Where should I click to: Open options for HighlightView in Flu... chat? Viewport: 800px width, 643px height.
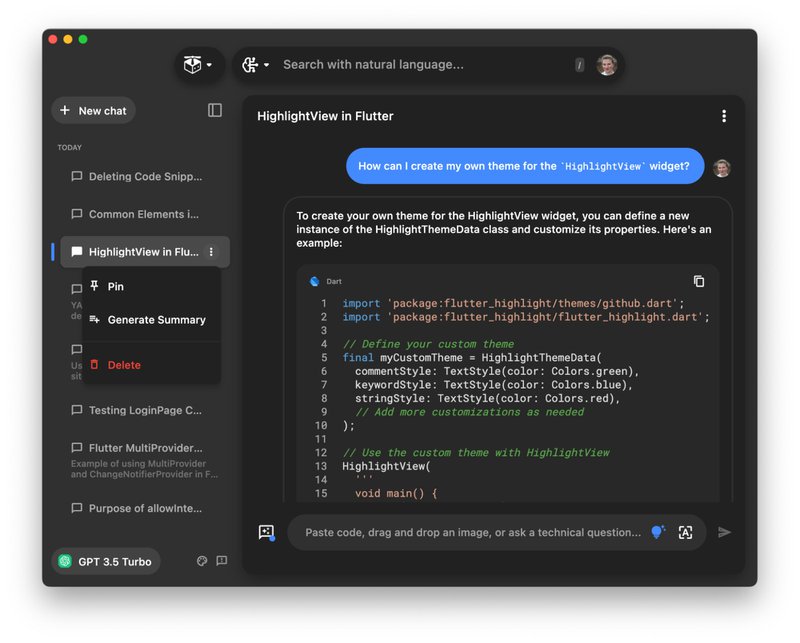coord(211,252)
